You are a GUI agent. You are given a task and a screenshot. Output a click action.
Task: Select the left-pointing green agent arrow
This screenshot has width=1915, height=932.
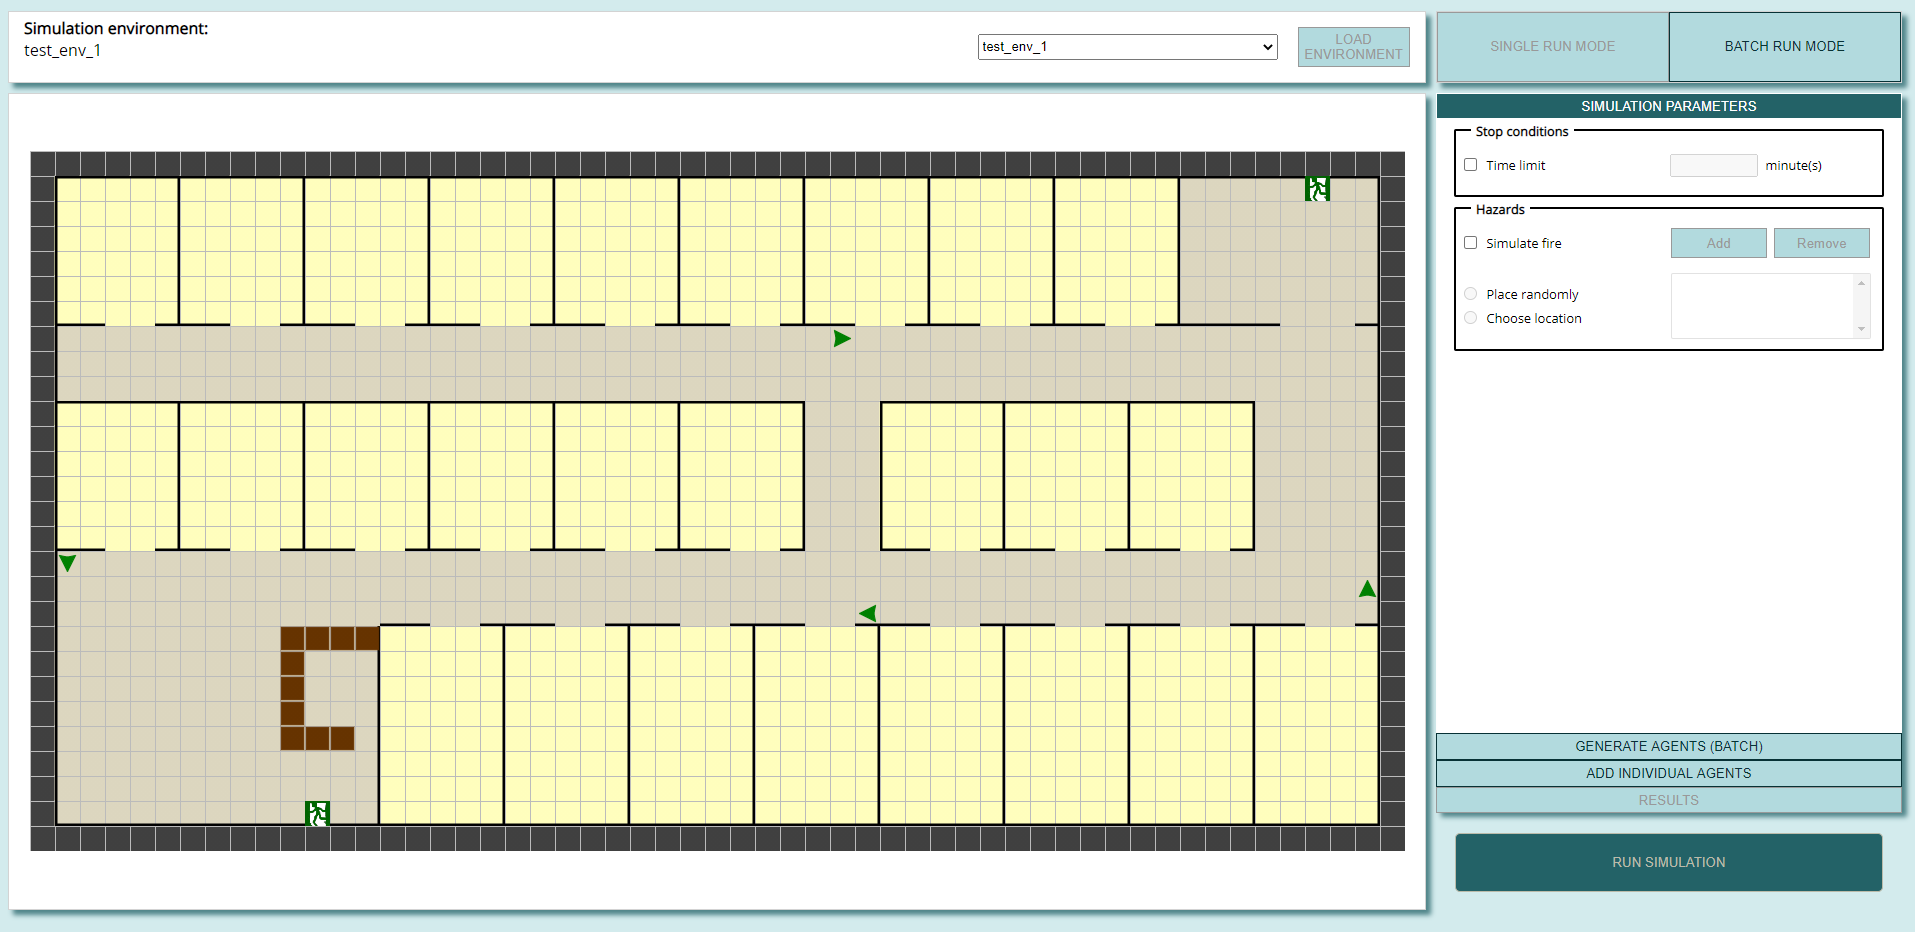point(867,613)
